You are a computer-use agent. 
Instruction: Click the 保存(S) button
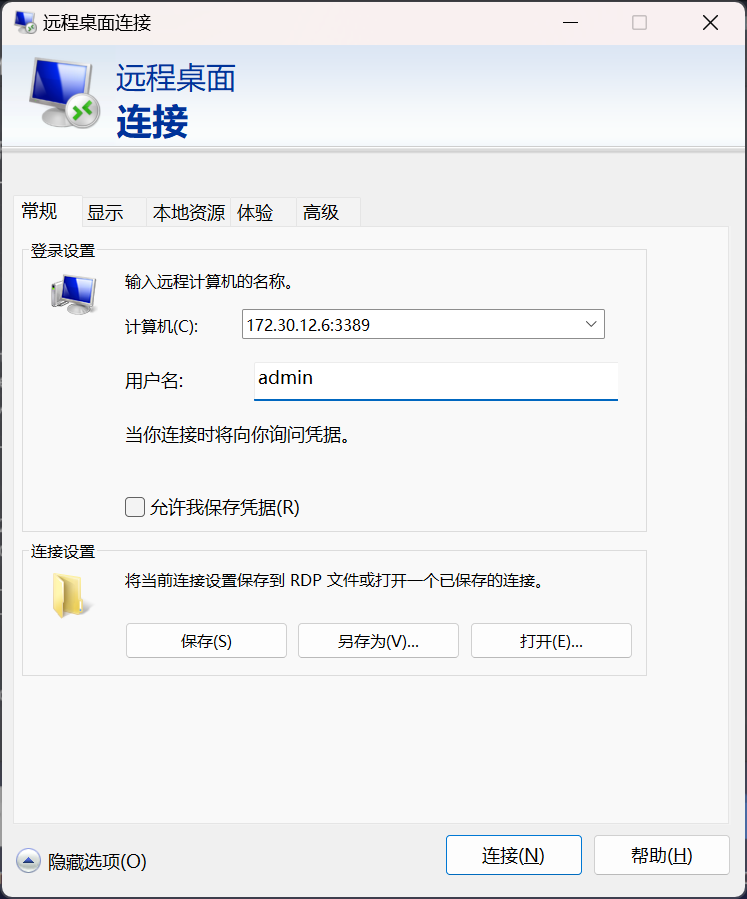(206, 640)
